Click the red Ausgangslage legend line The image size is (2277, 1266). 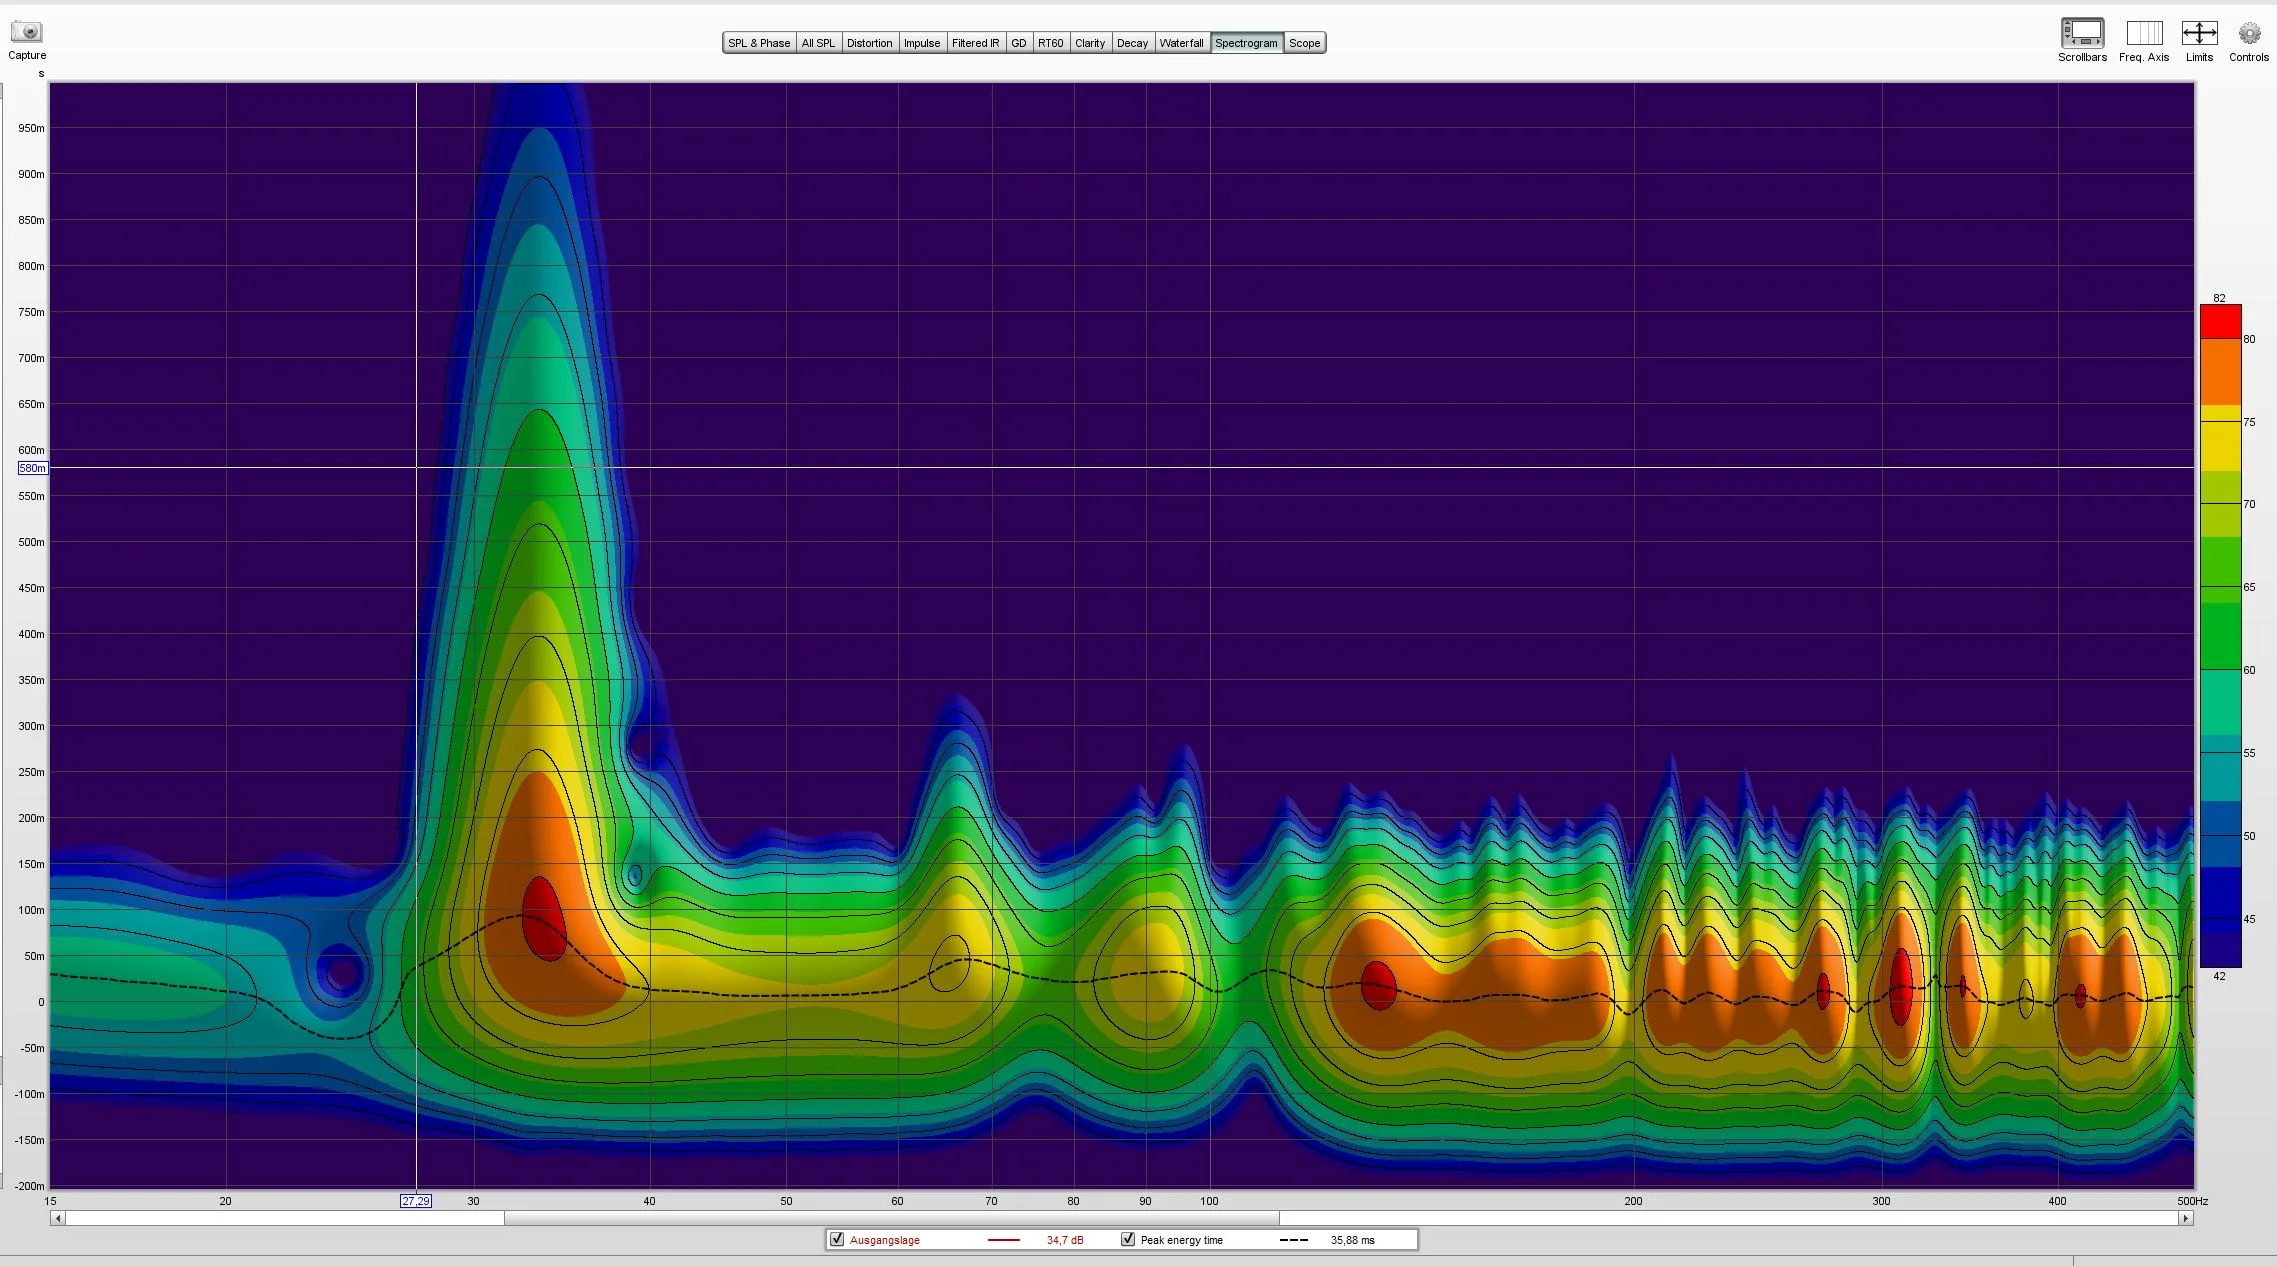(1003, 1240)
